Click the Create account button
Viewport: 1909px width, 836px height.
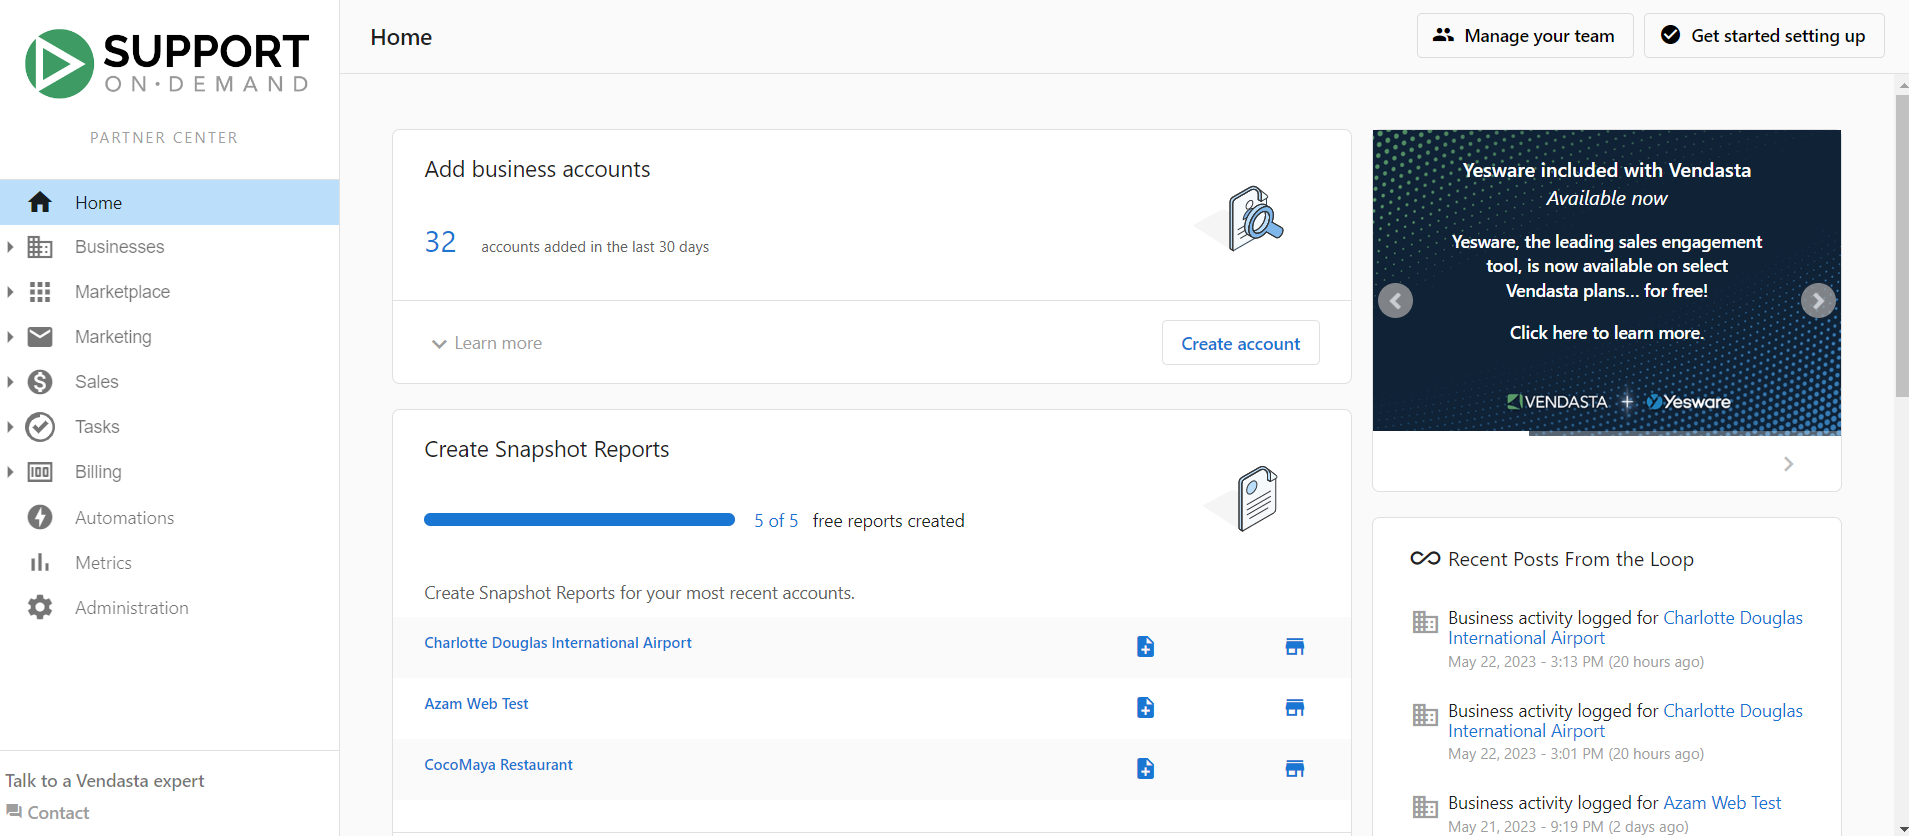[1241, 343]
